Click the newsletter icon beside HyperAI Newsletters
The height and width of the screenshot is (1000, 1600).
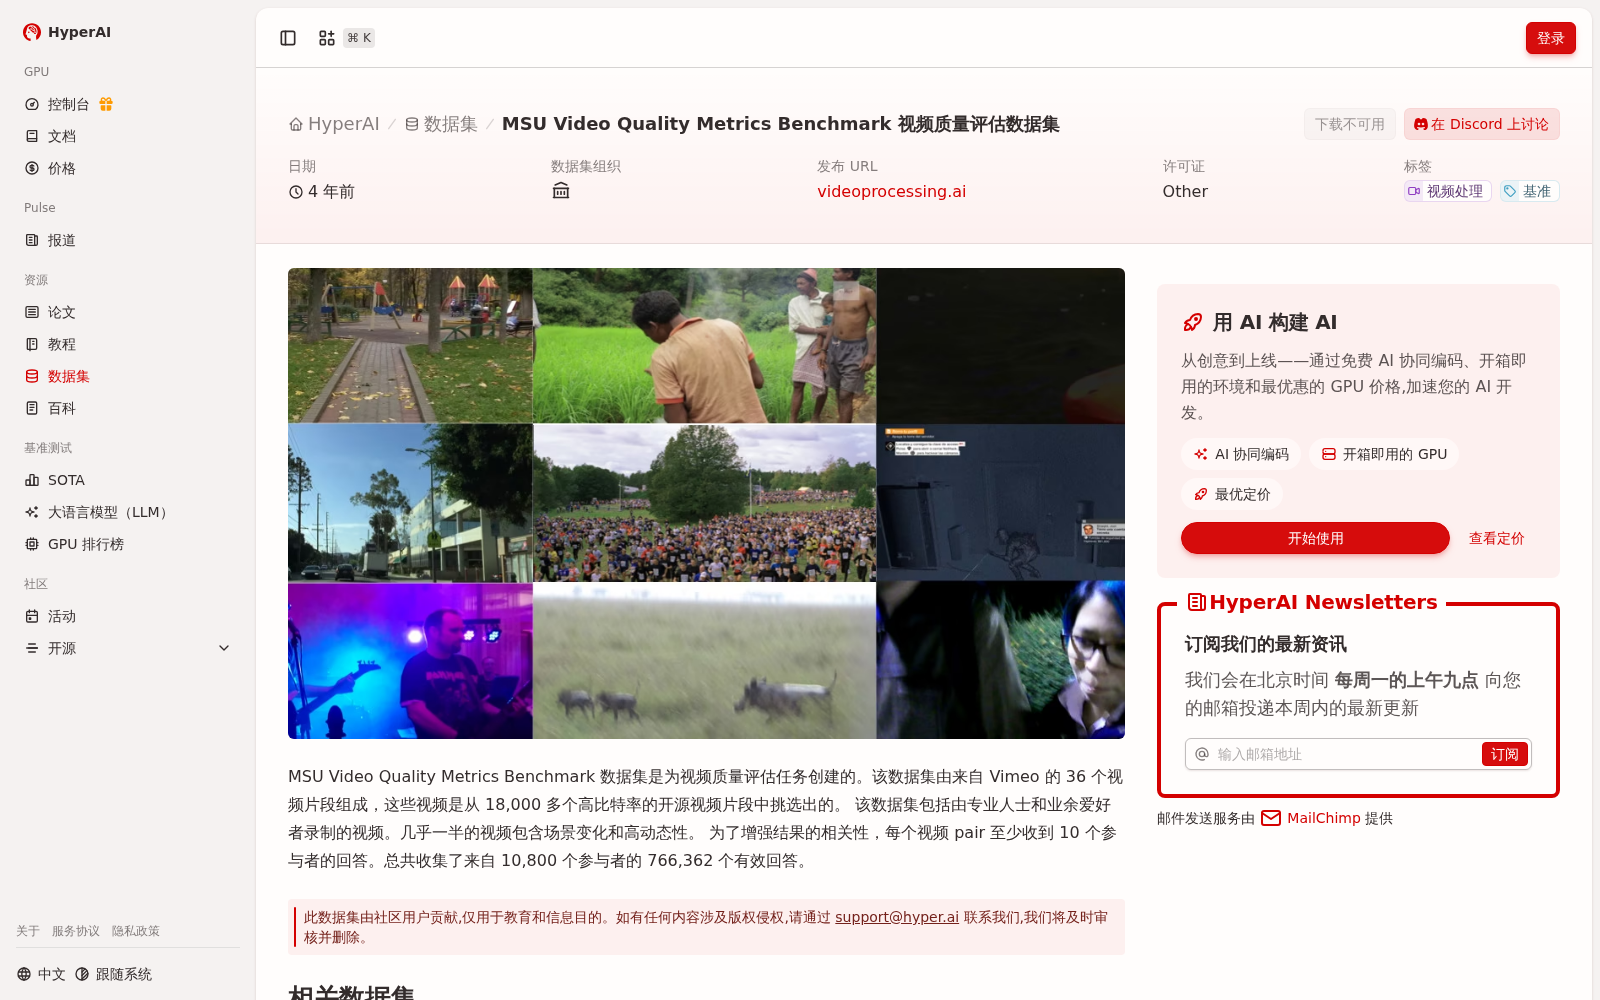(x=1196, y=602)
